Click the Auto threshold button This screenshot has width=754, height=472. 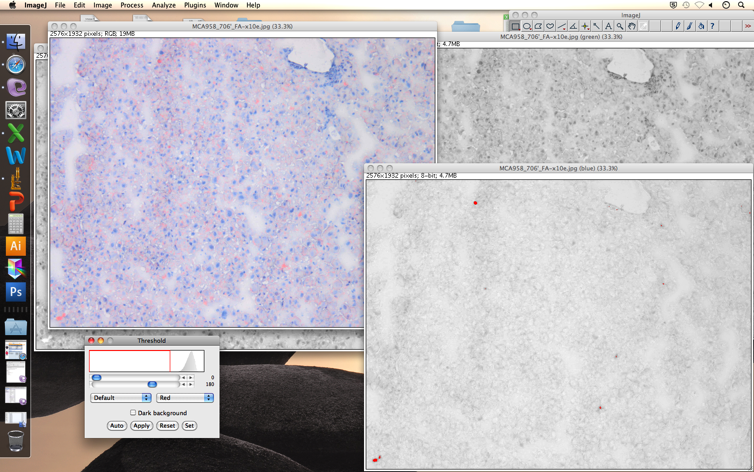click(116, 426)
